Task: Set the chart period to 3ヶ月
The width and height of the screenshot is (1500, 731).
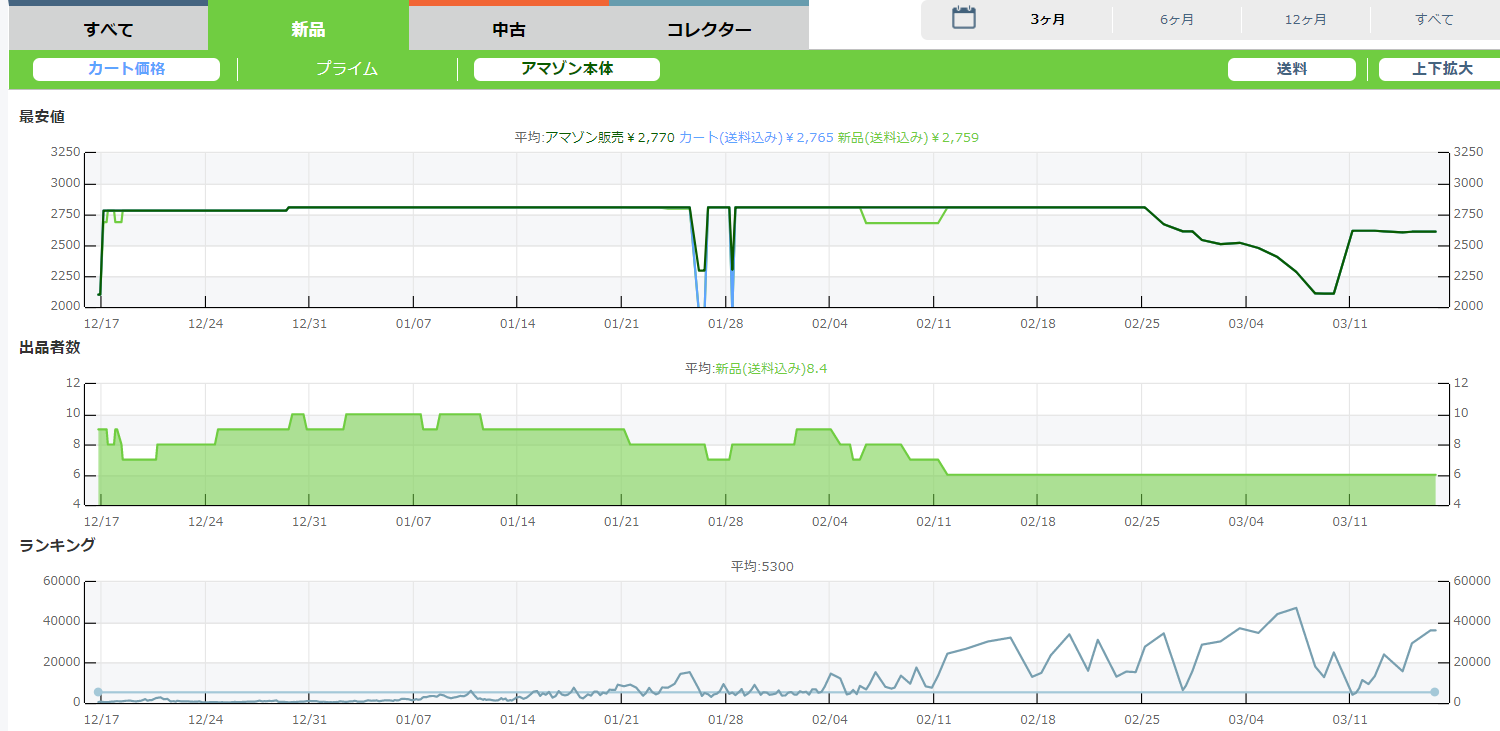Action: point(1048,20)
